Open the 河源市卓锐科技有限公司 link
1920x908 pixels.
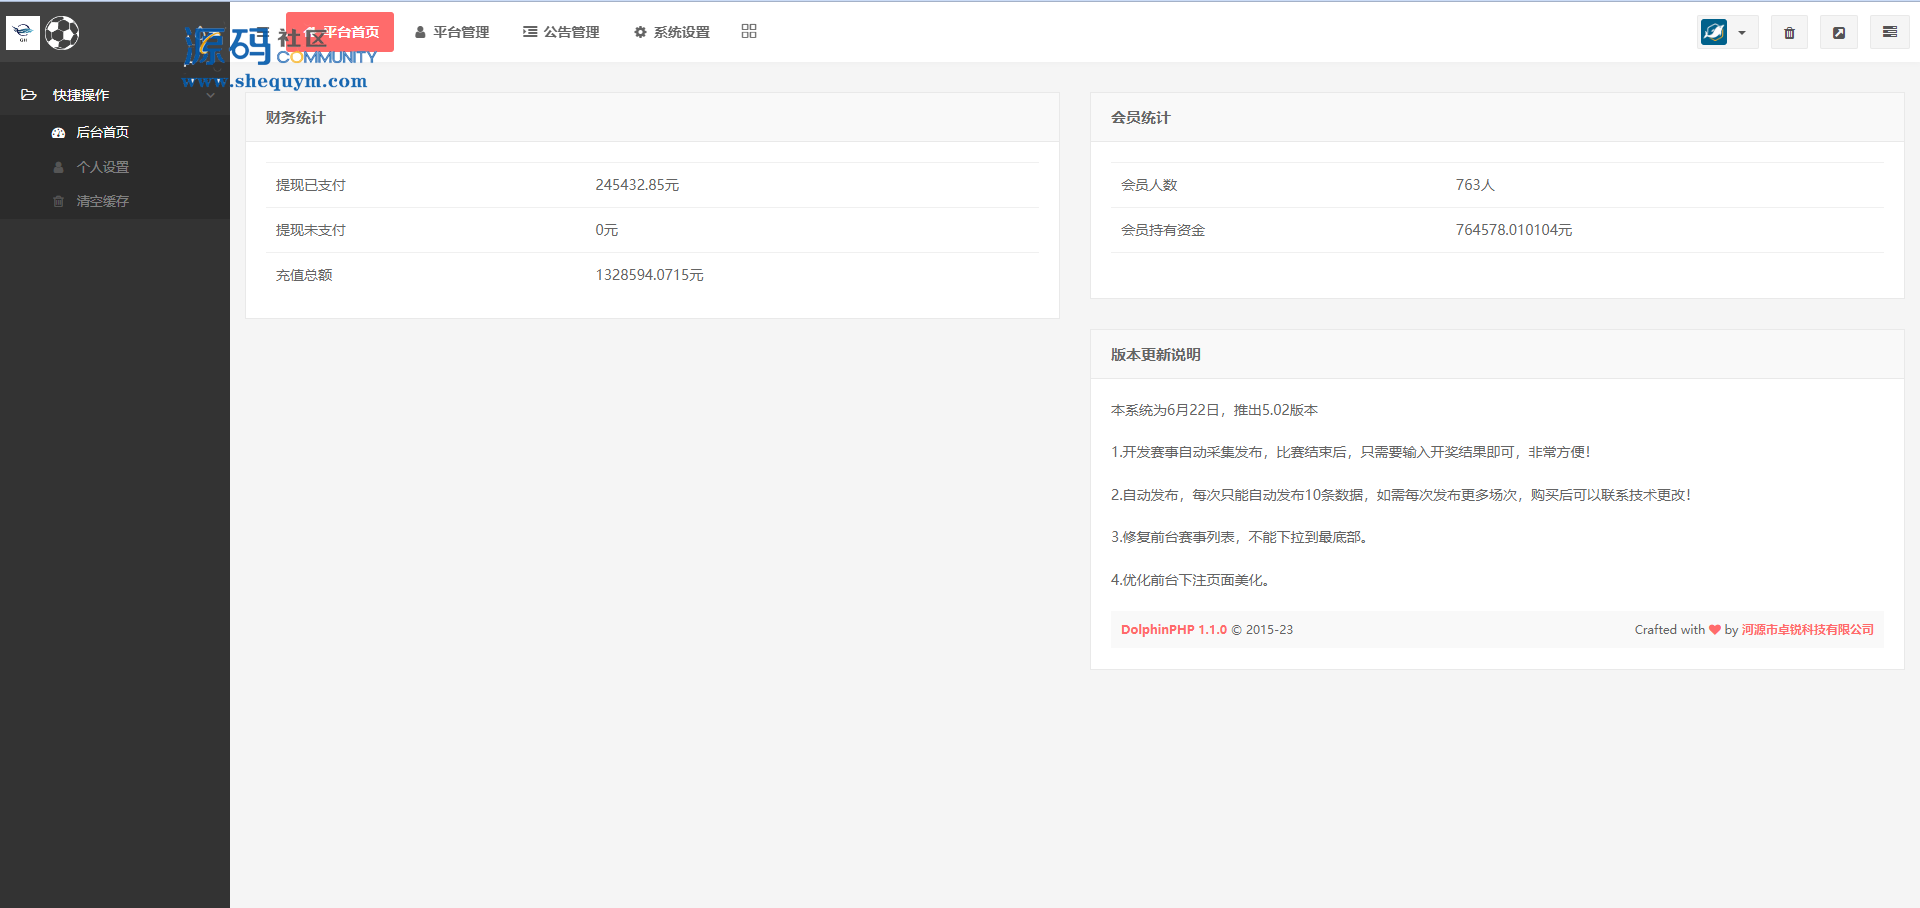(x=1807, y=630)
